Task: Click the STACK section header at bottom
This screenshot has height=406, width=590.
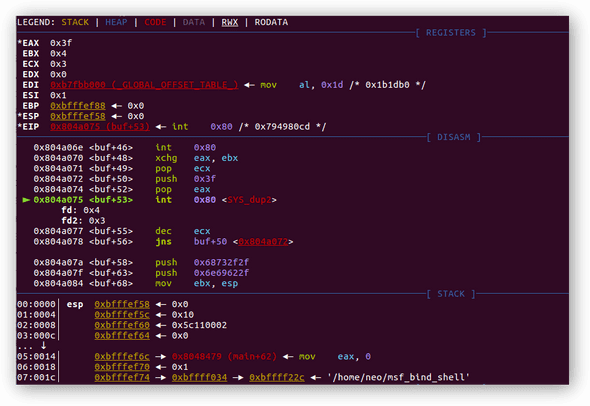Action: pos(451,294)
